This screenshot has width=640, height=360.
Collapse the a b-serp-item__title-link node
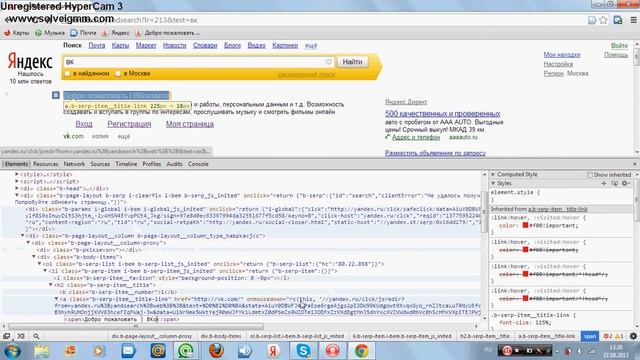pos(56,299)
